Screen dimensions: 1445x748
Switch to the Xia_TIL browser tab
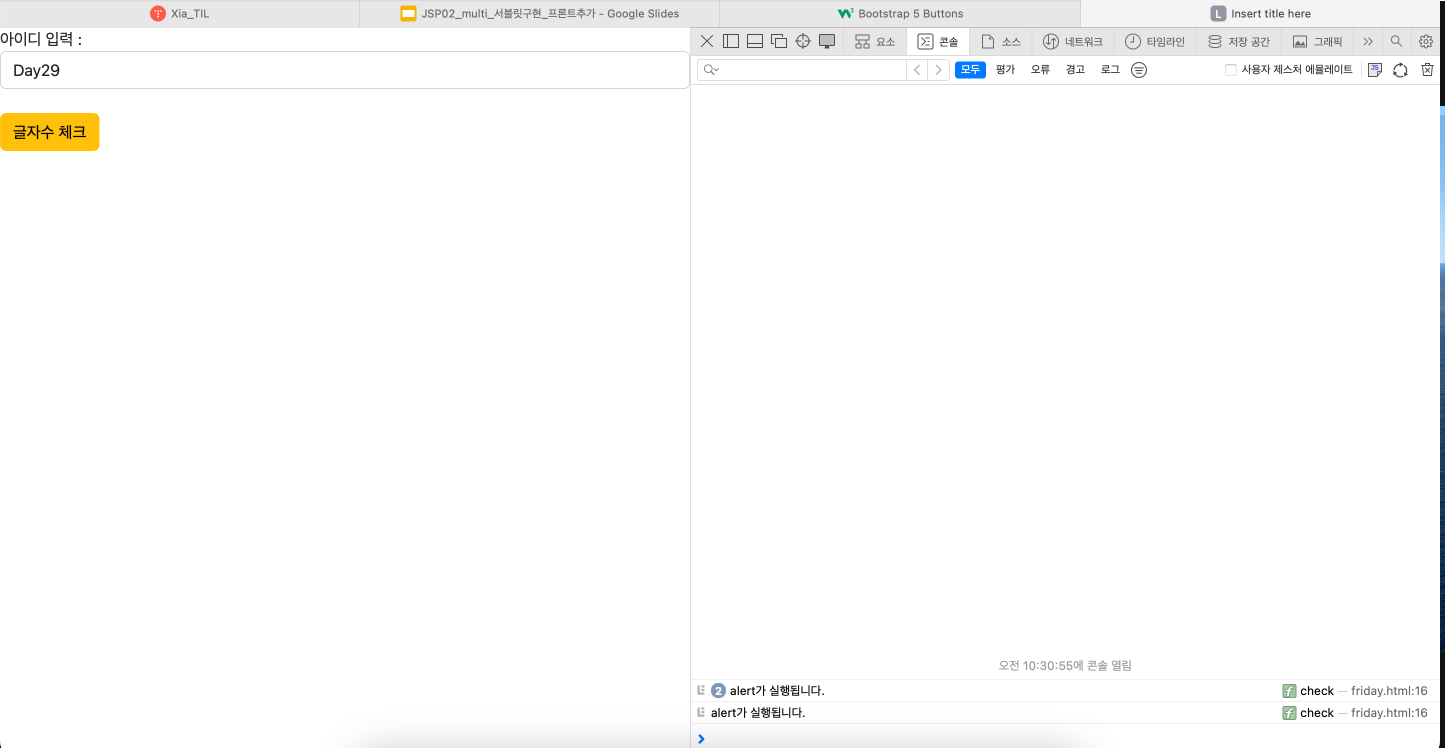pyautogui.click(x=180, y=14)
